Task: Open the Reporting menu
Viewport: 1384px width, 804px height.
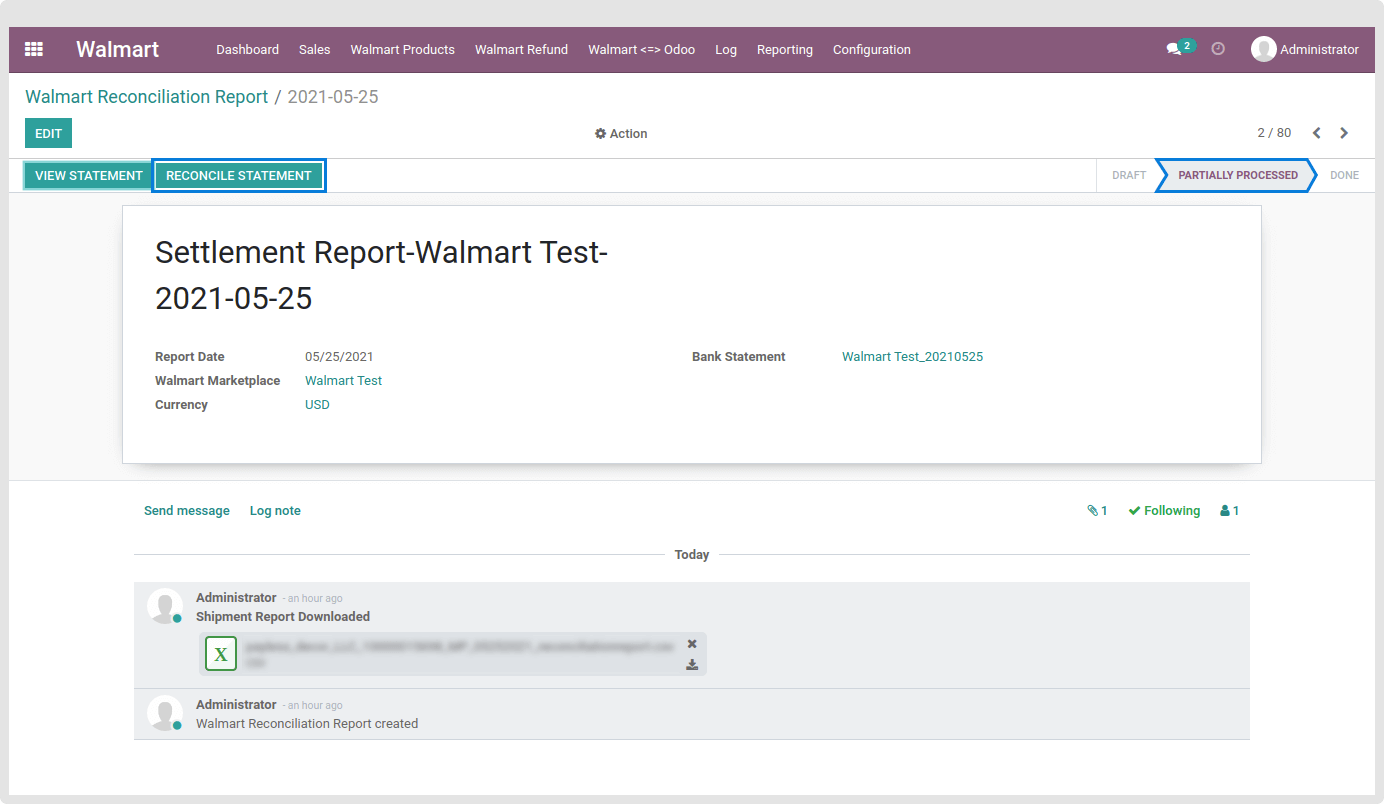Action: tap(785, 49)
